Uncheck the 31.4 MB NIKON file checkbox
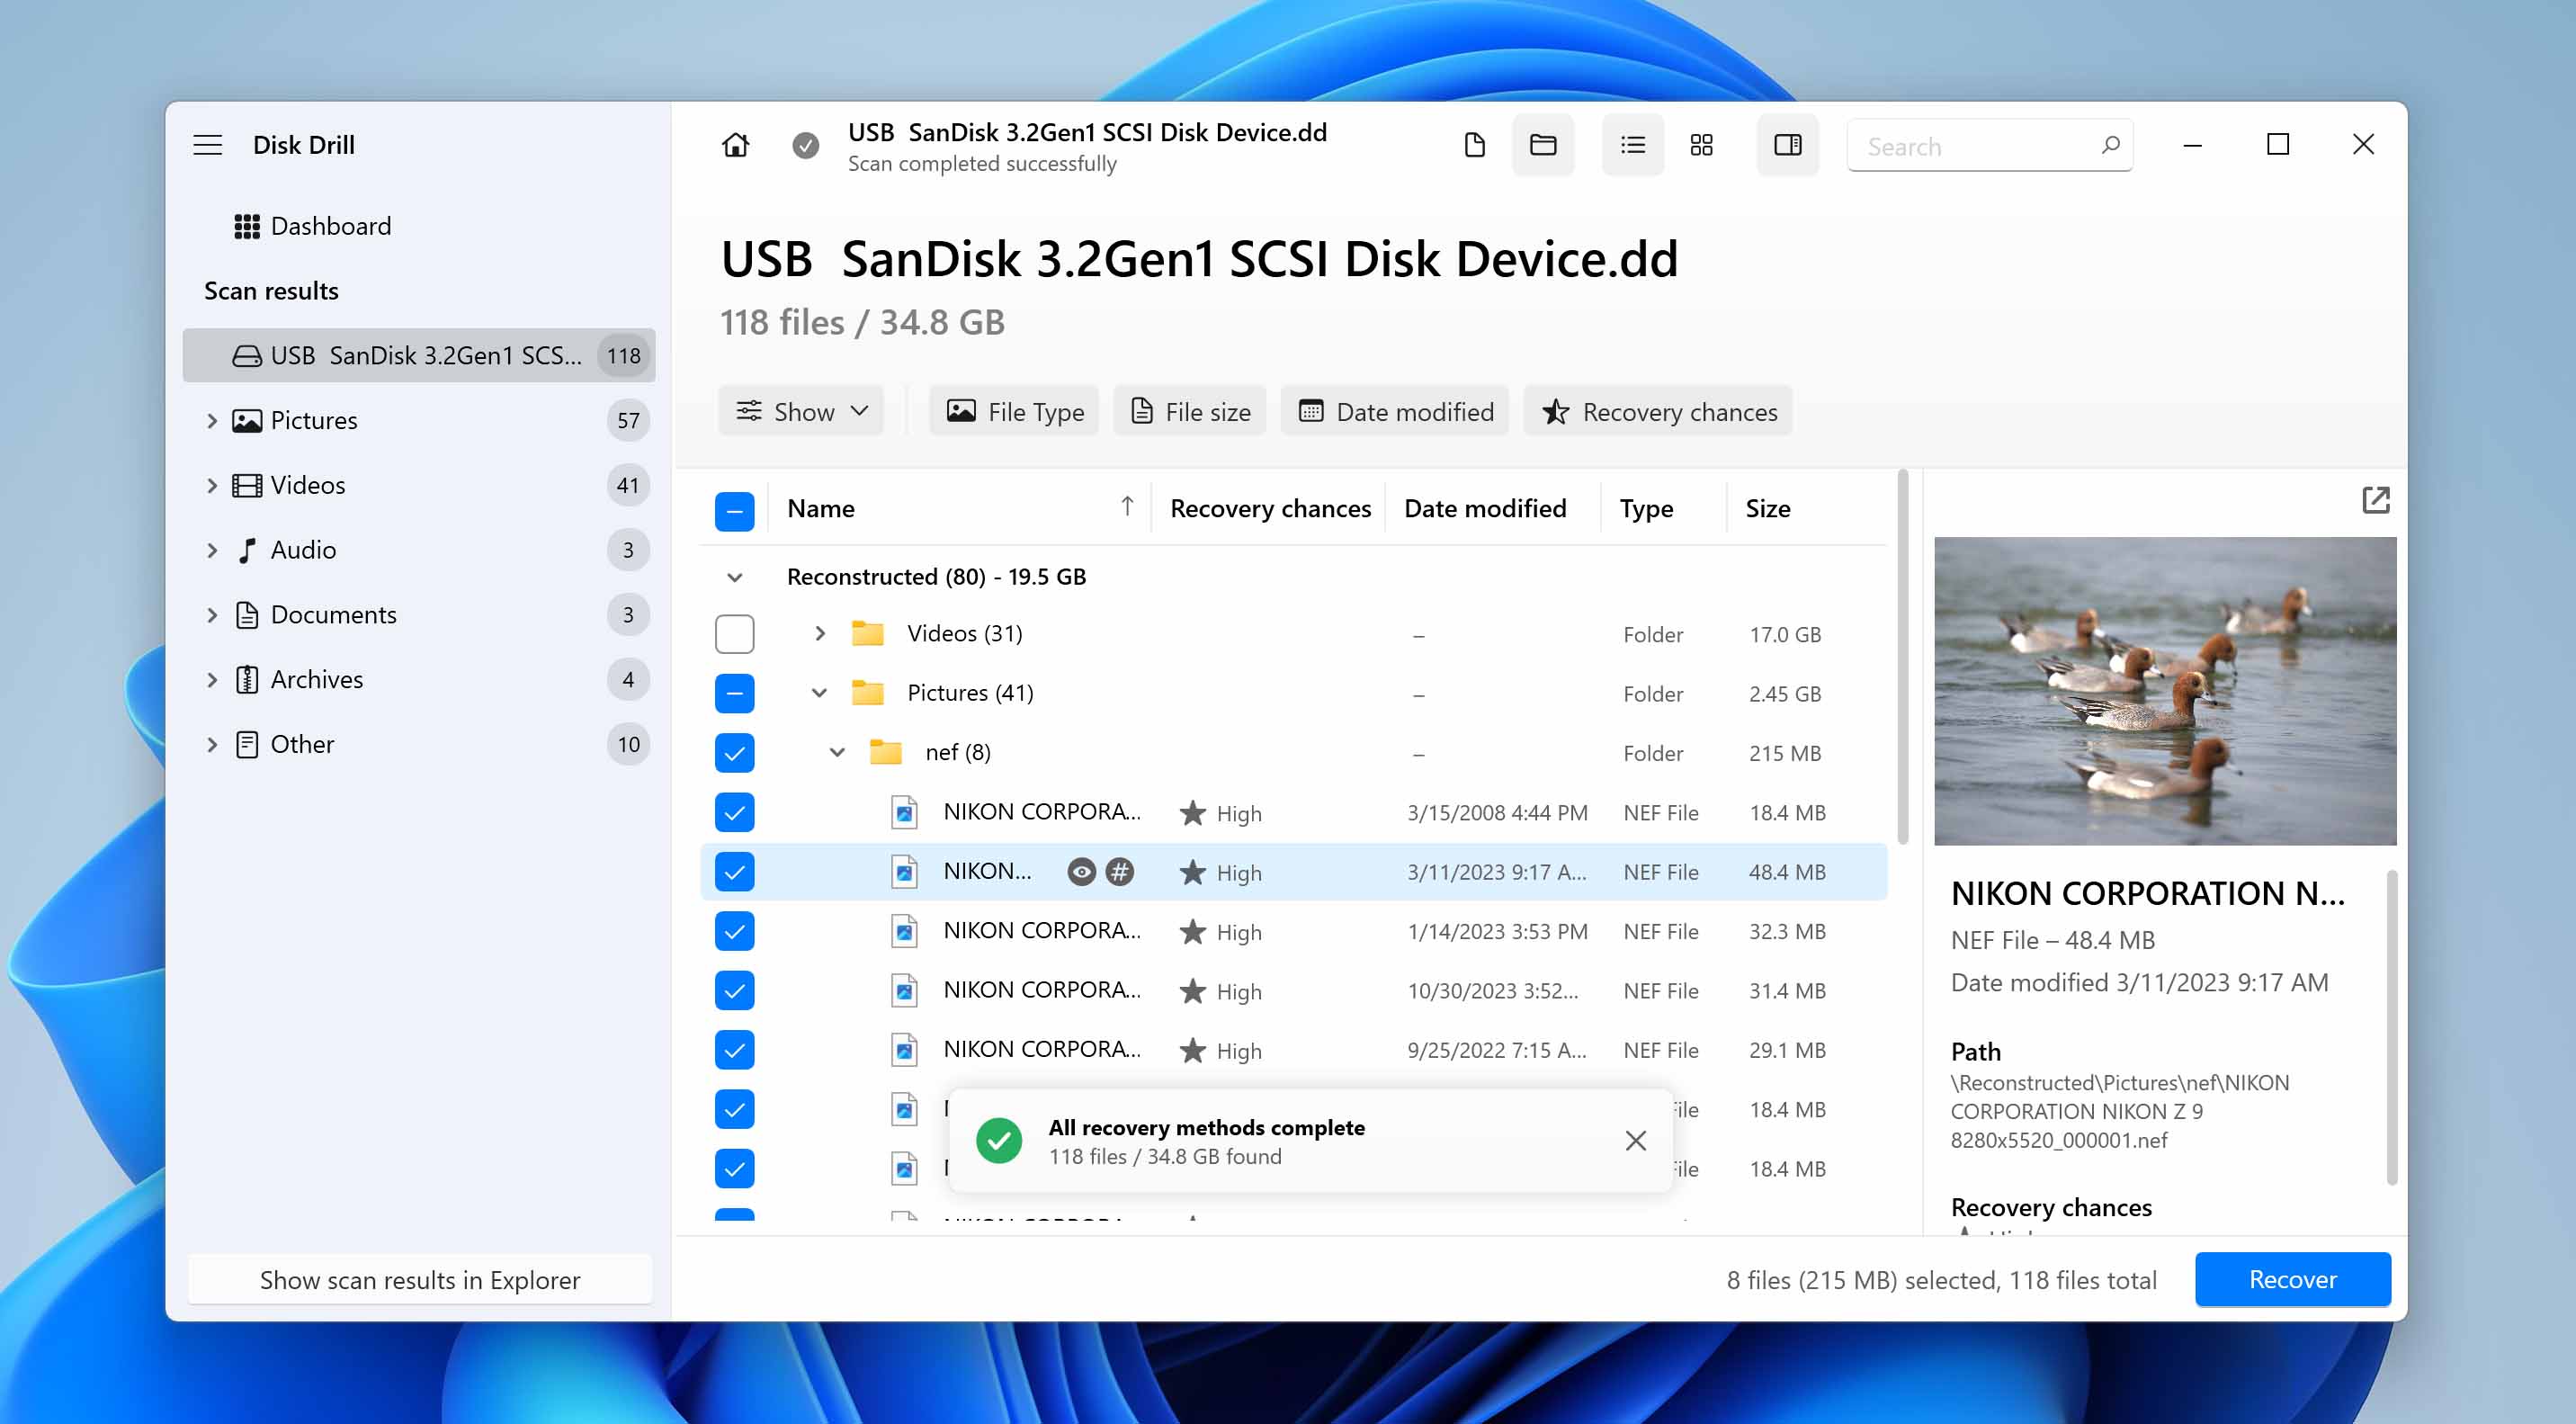This screenshot has height=1424, width=2576. click(x=735, y=991)
